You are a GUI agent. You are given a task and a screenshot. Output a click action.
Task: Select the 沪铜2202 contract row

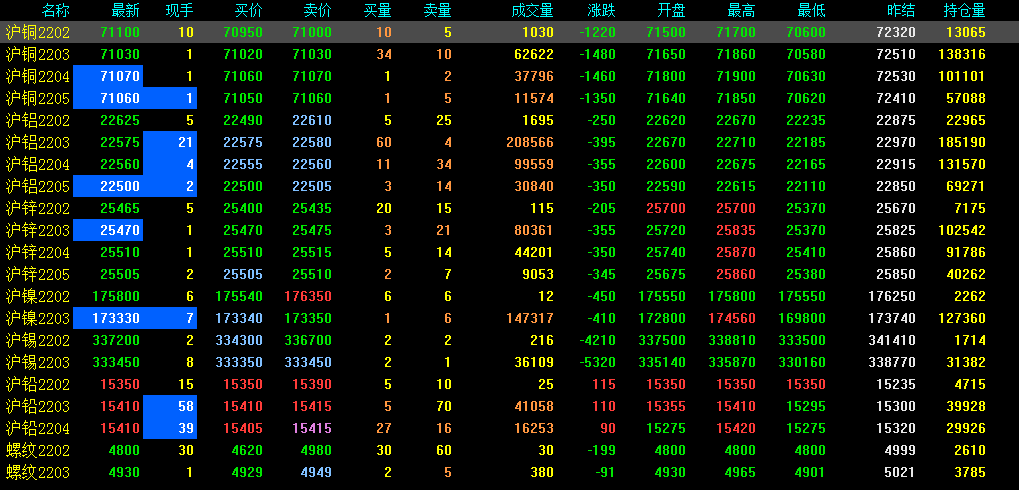510,32
